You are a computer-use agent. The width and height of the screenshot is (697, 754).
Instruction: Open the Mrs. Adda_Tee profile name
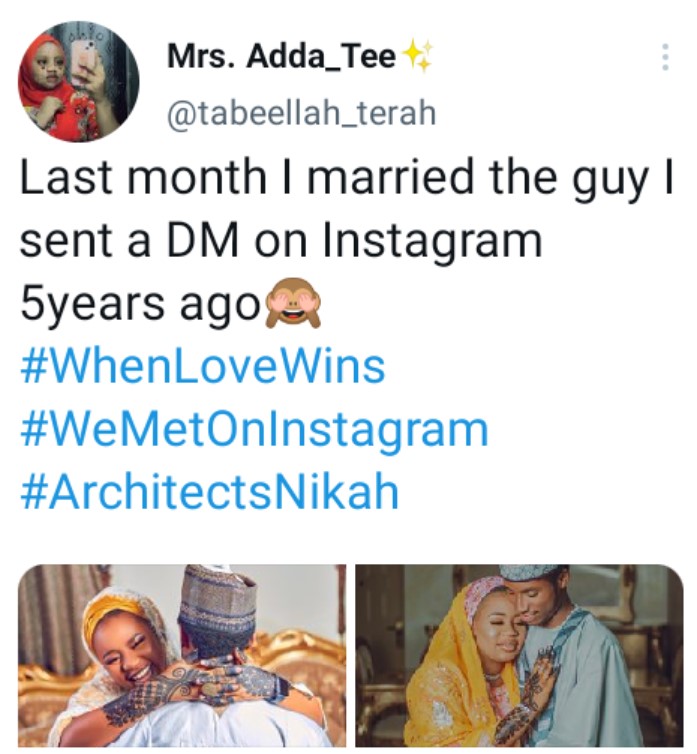point(282,57)
